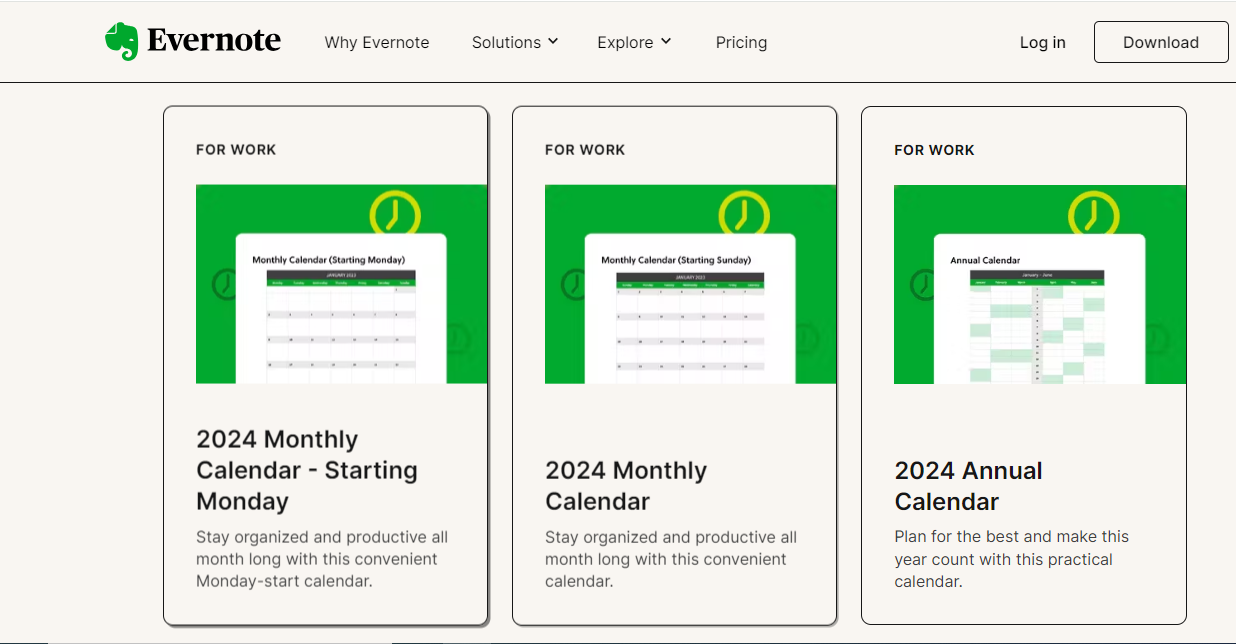Click the chevron next to Solutions
This screenshot has width=1236, height=644.
click(551, 42)
